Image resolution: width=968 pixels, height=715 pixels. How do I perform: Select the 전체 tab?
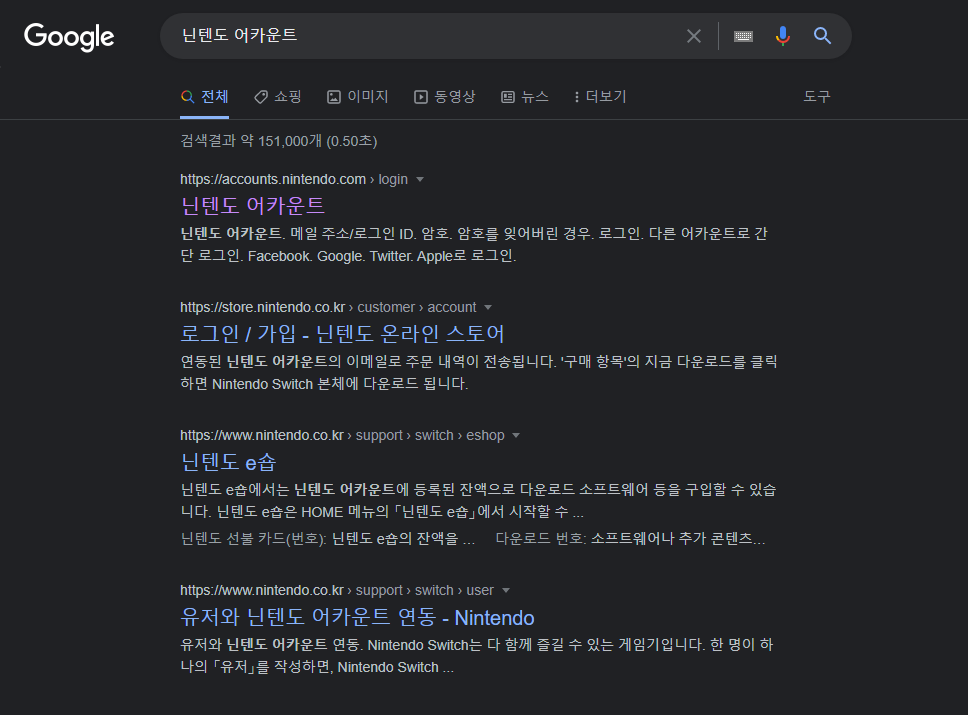coord(205,97)
